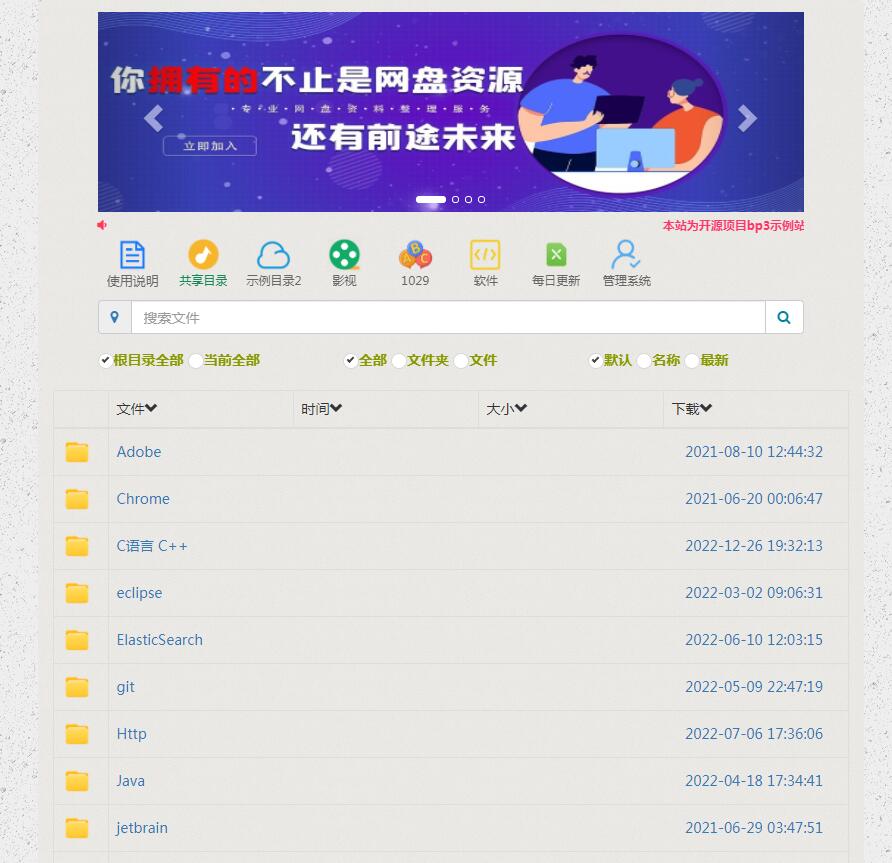892x863 pixels.
Task: Open the 本站为开源项目bp3示例站 link
Action: [733, 227]
